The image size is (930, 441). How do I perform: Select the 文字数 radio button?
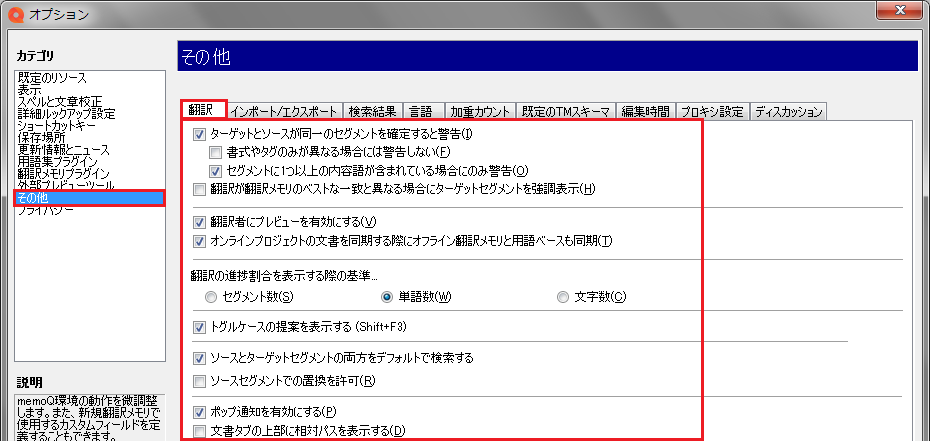(x=564, y=297)
